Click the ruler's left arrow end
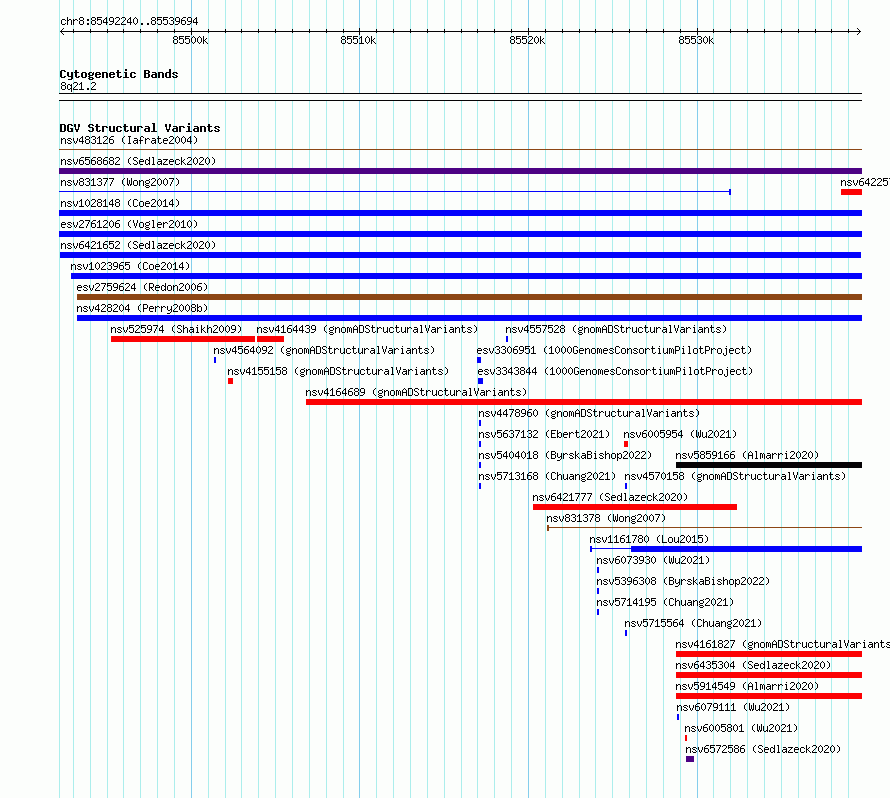The width and height of the screenshot is (890, 798). [62, 31]
